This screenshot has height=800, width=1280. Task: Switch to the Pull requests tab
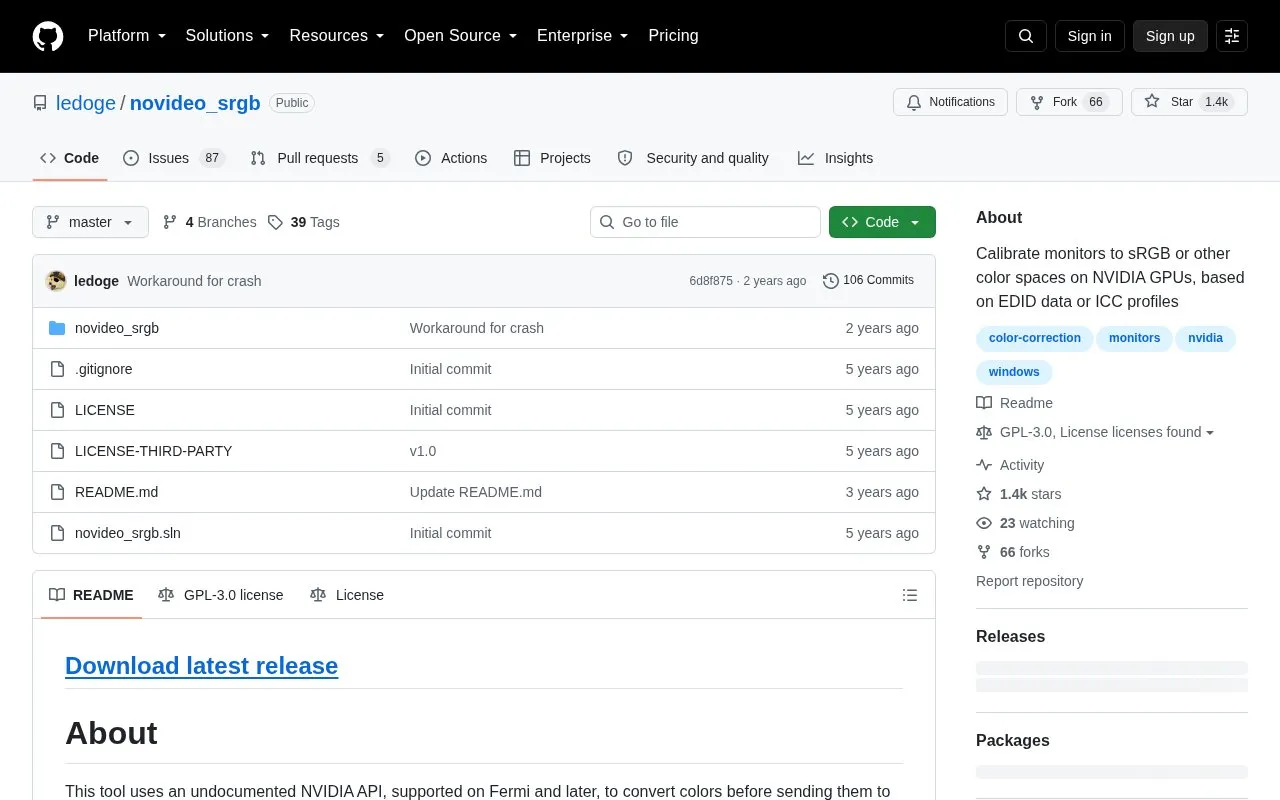click(319, 158)
